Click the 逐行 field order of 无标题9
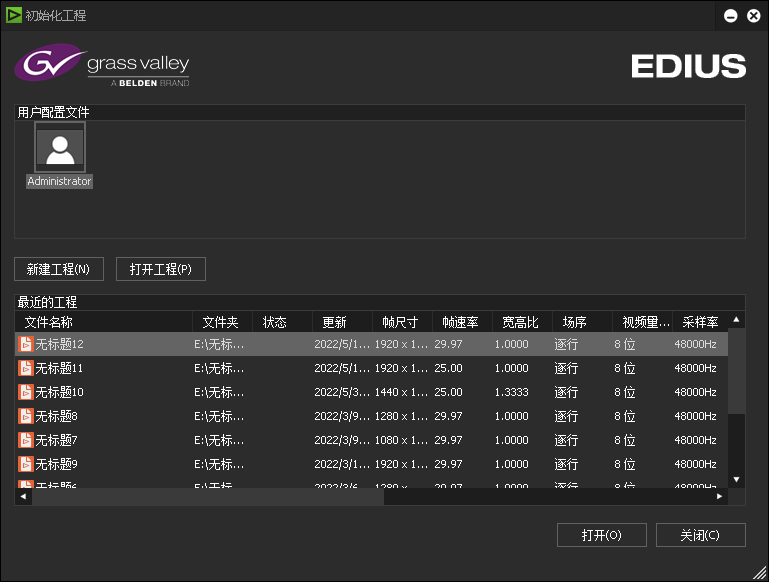The width and height of the screenshot is (769, 582). pyautogui.click(x=566, y=464)
